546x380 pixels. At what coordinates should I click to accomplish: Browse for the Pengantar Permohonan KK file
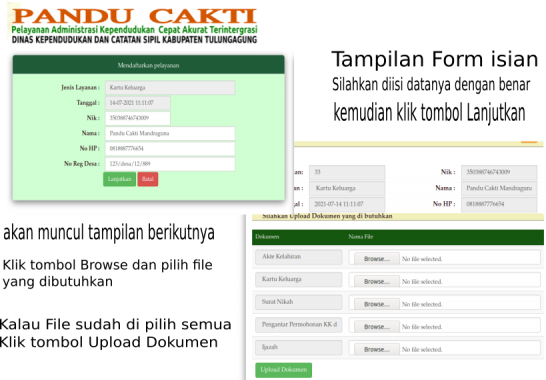(376, 327)
